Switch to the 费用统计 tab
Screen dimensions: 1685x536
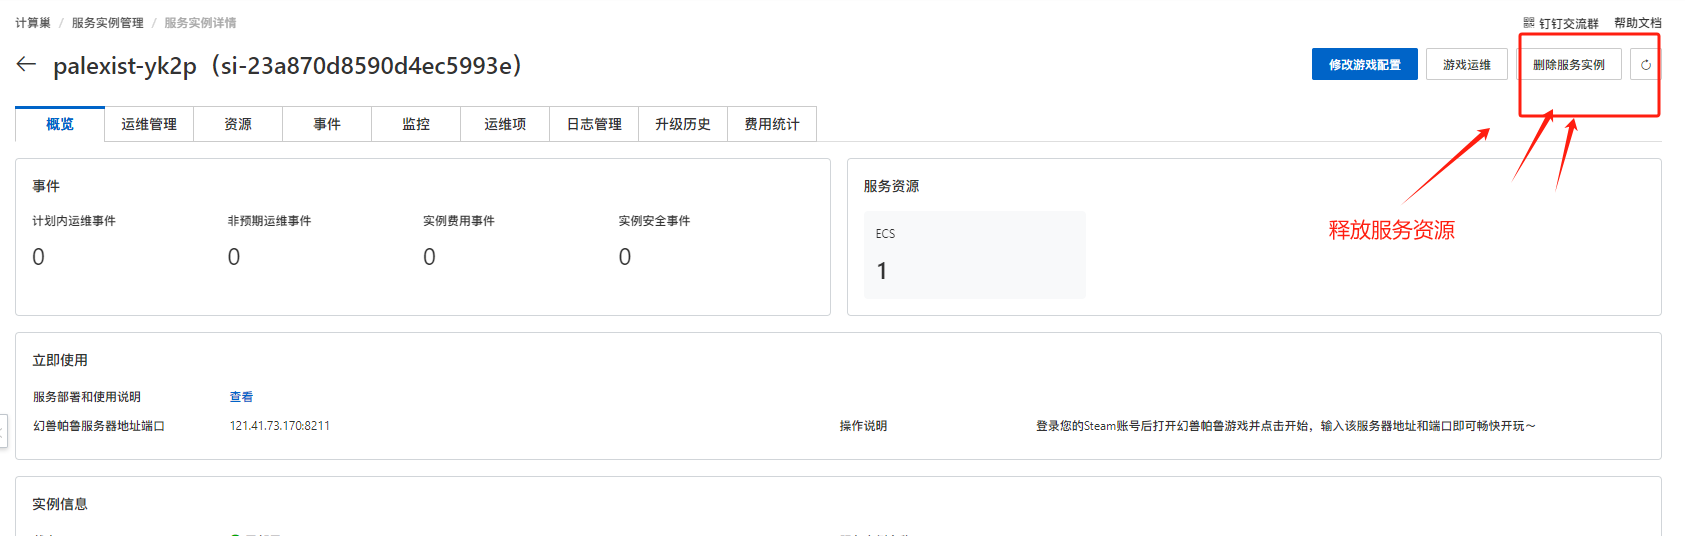tap(772, 124)
